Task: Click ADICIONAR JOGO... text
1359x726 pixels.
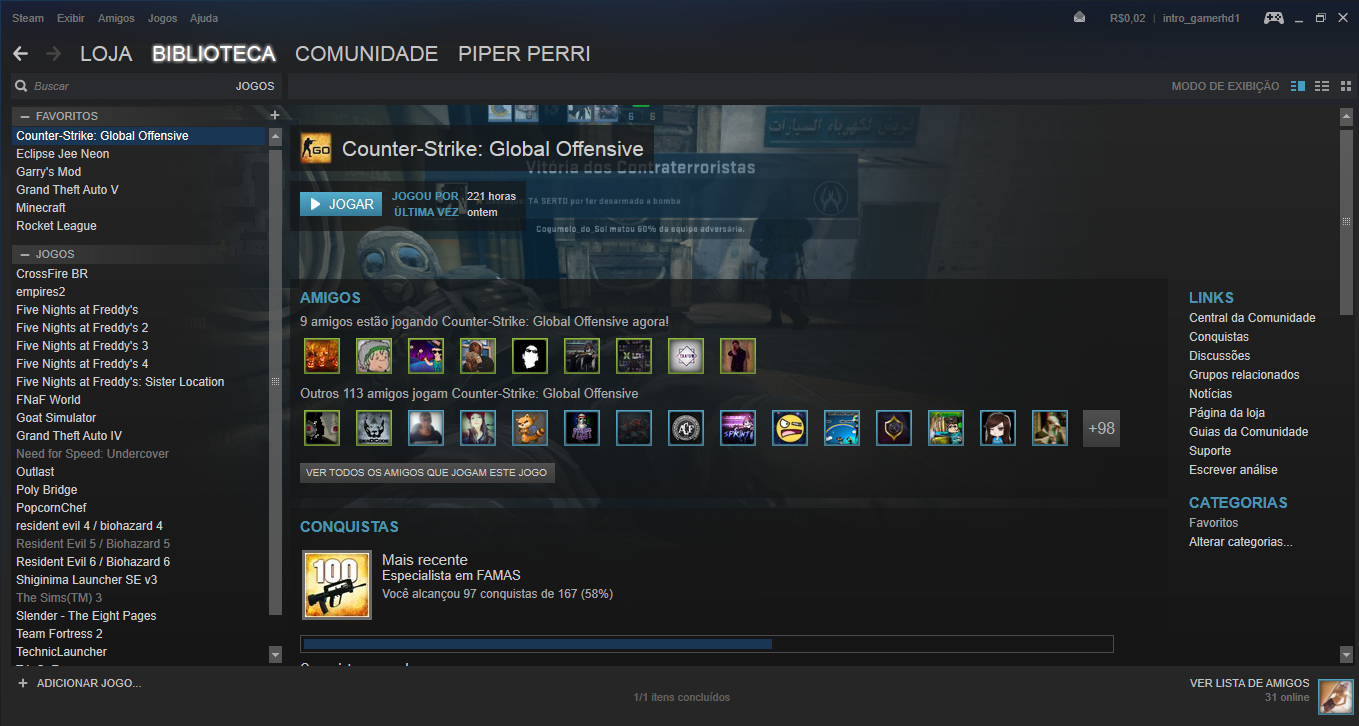Action: click(89, 683)
